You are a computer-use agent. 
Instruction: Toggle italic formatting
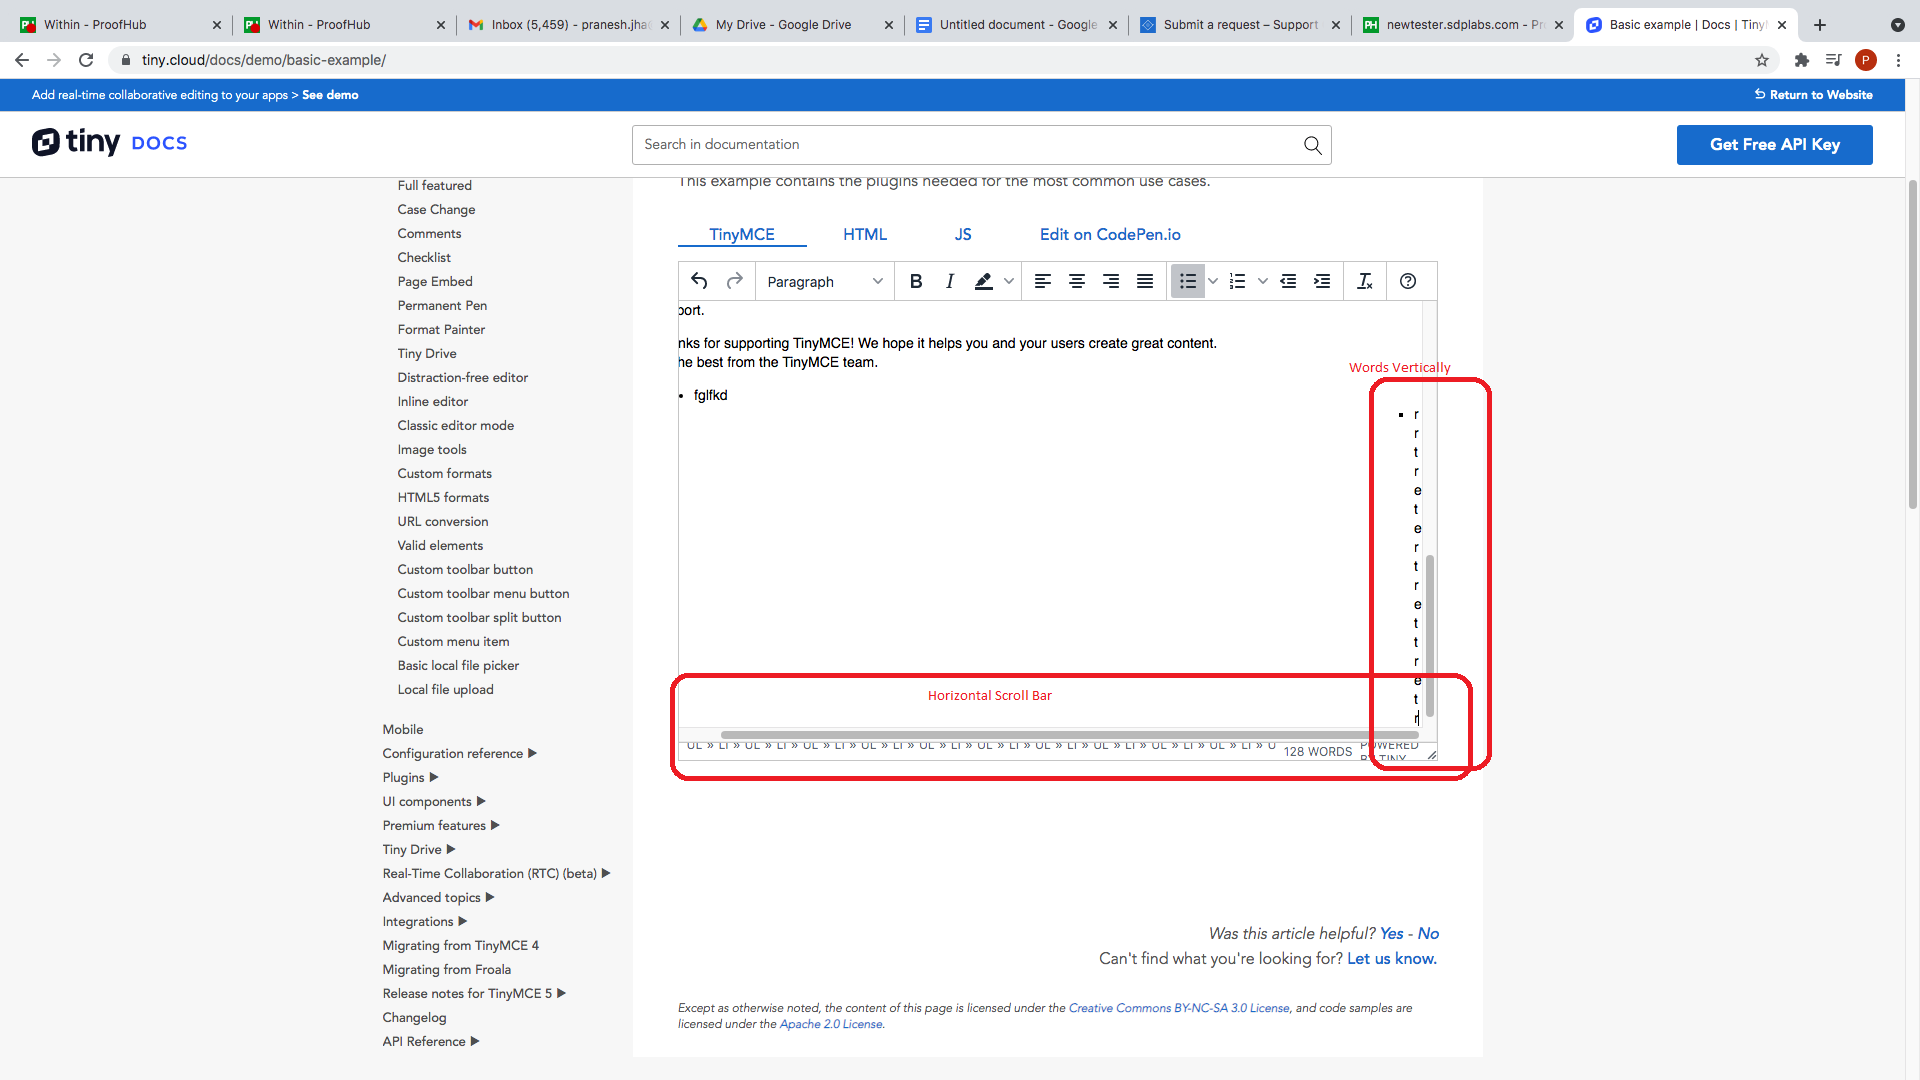[x=949, y=281]
